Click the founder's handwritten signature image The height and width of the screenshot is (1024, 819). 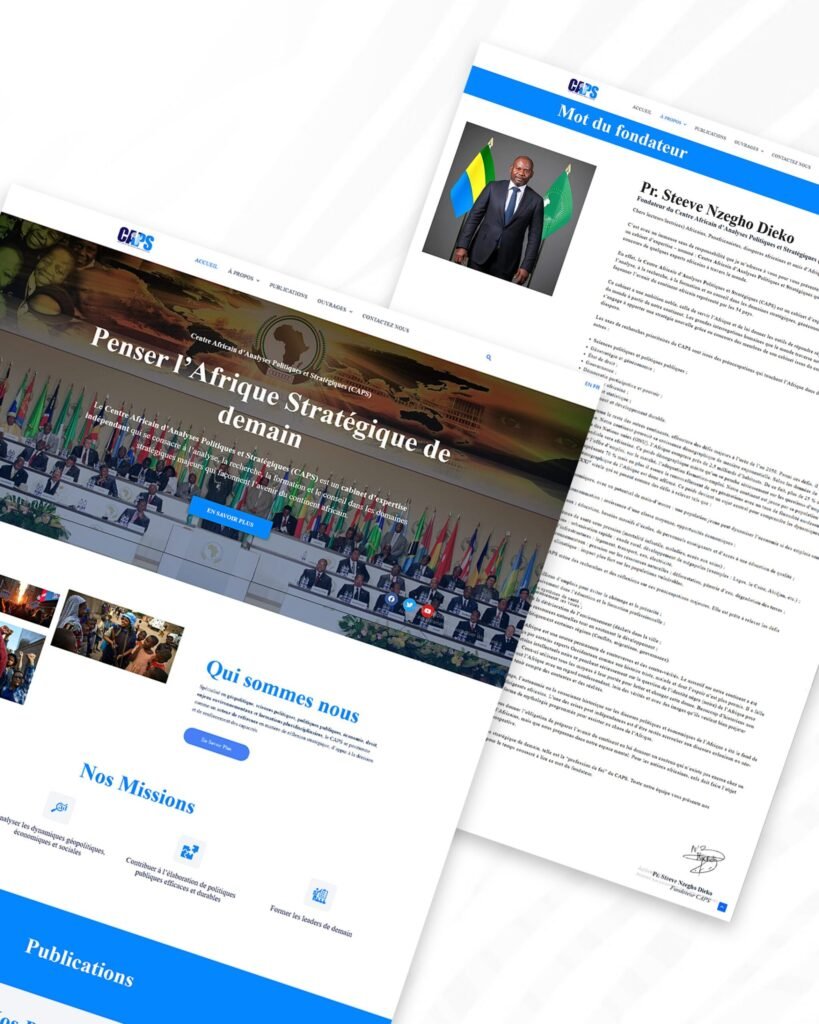click(703, 859)
